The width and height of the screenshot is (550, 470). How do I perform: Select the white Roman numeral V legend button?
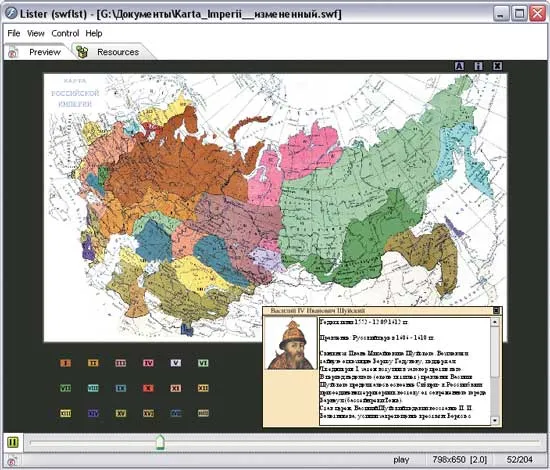[x=176, y=363]
